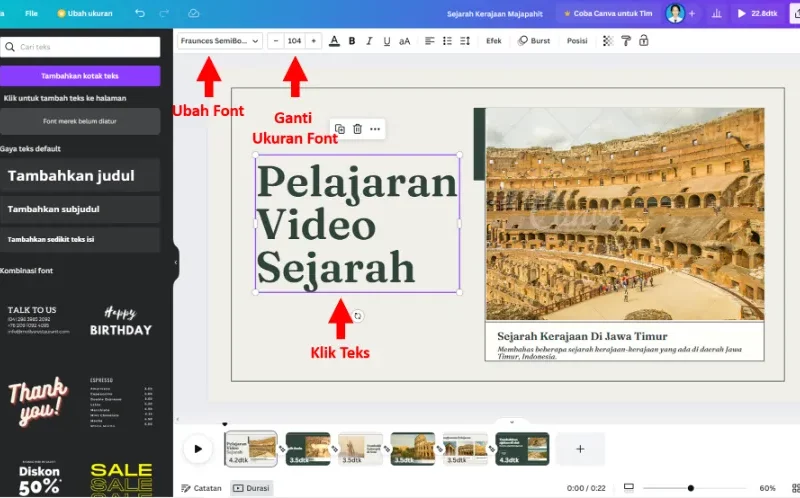Click the font size field showing 104
The width and height of the screenshot is (800, 498).
[294, 41]
